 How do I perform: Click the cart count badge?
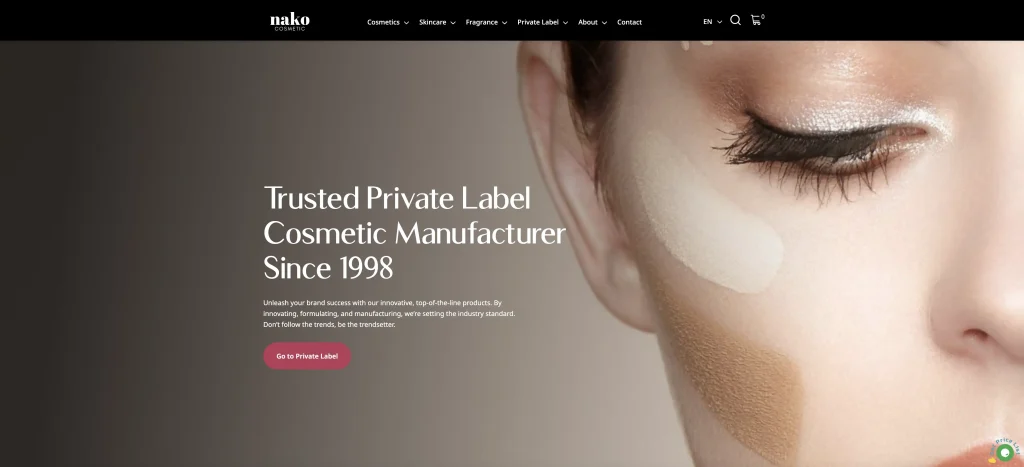tap(763, 16)
